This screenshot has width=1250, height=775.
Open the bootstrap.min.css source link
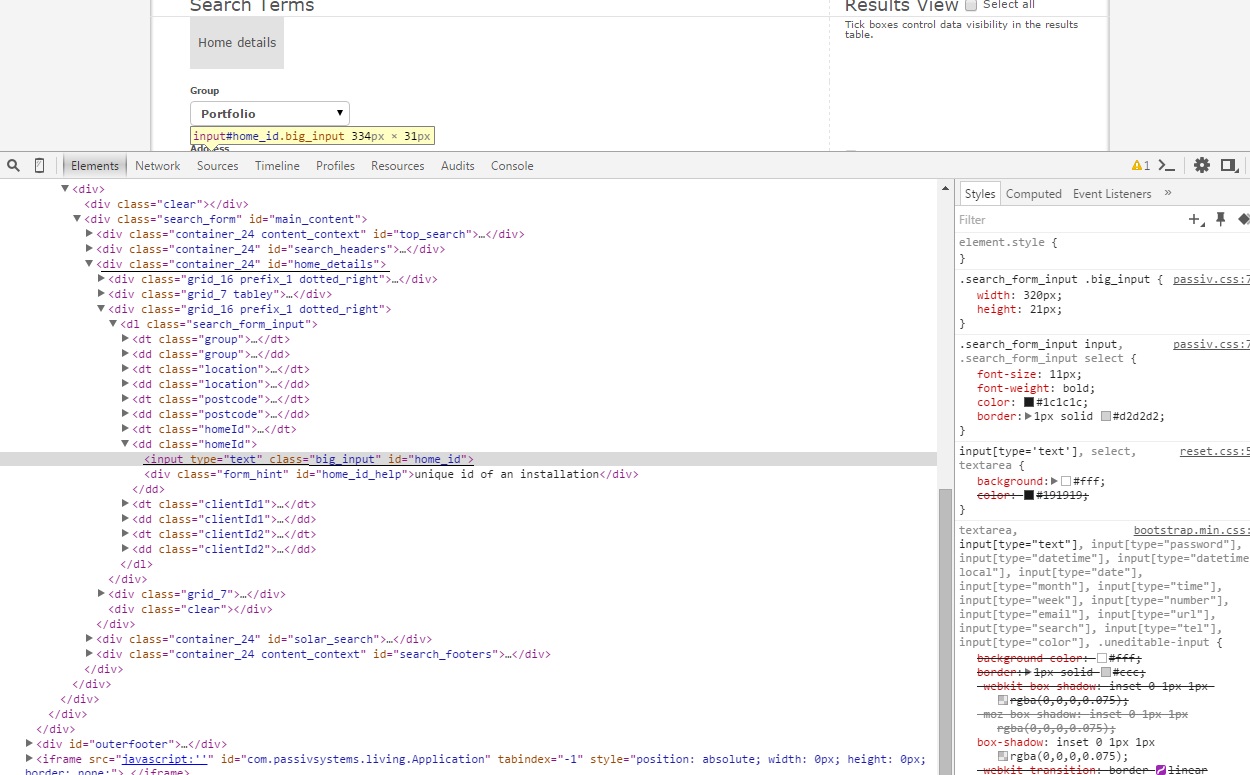(1191, 530)
